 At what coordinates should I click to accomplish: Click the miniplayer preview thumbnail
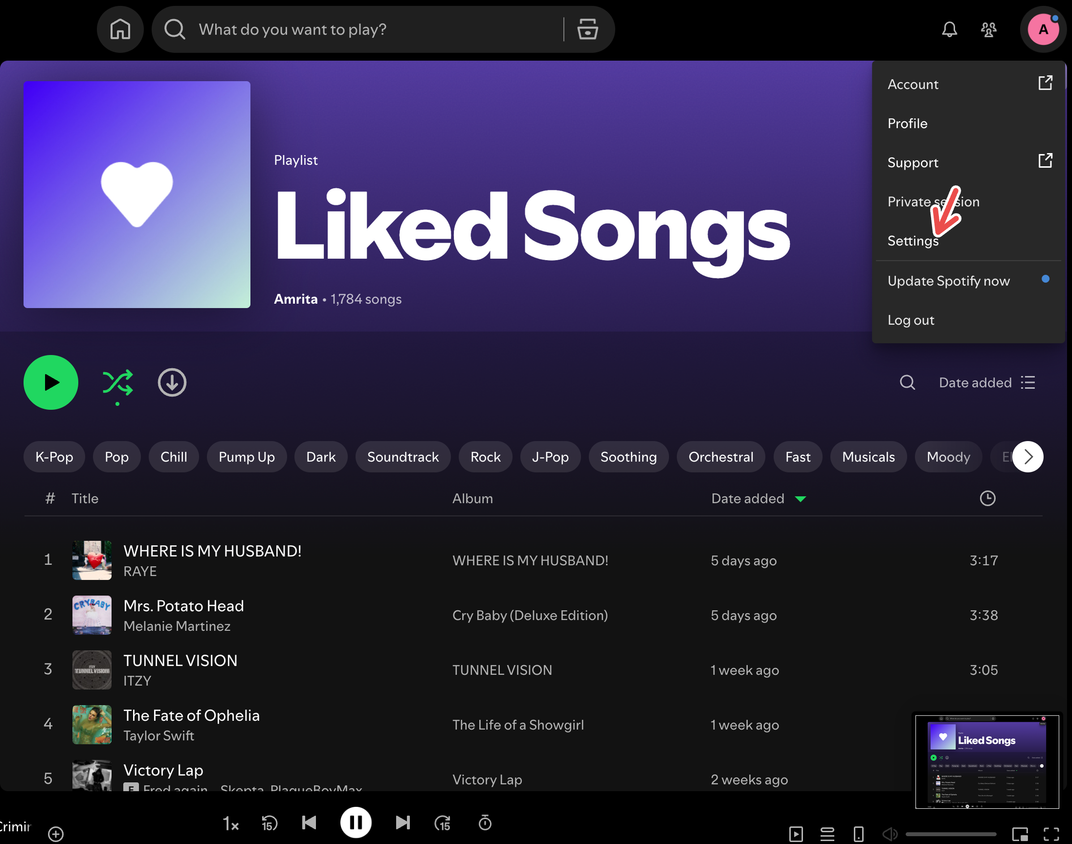coord(987,761)
